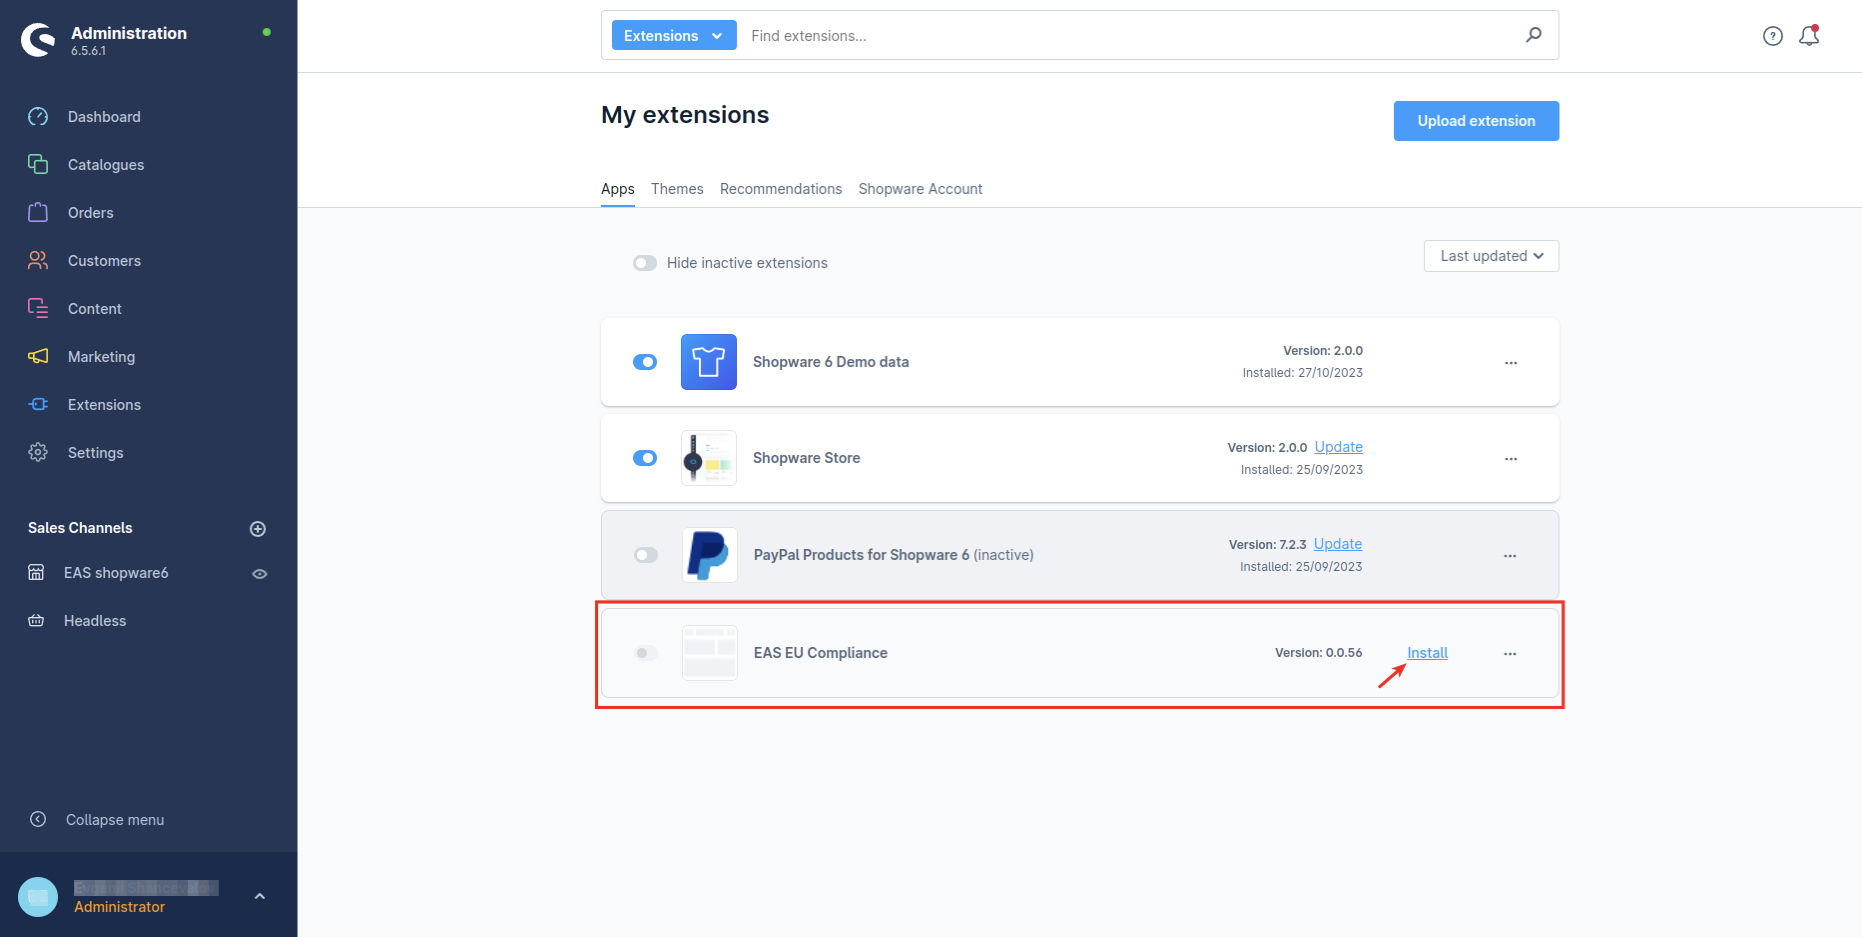Open more options for Shopware Store

(1511, 459)
